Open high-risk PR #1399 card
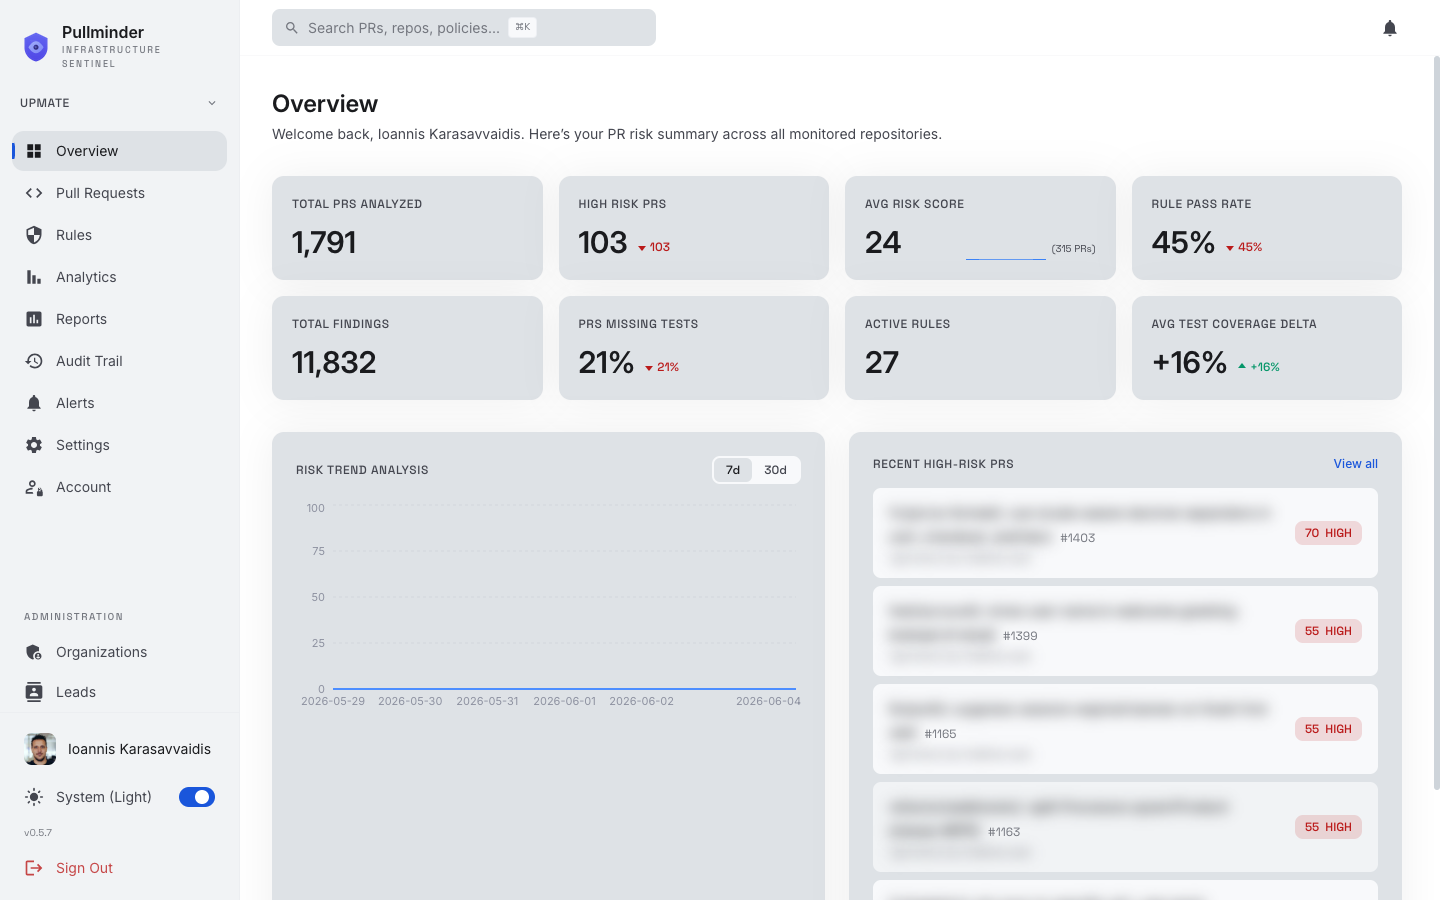This screenshot has width=1440, height=900. pos(1125,631)
